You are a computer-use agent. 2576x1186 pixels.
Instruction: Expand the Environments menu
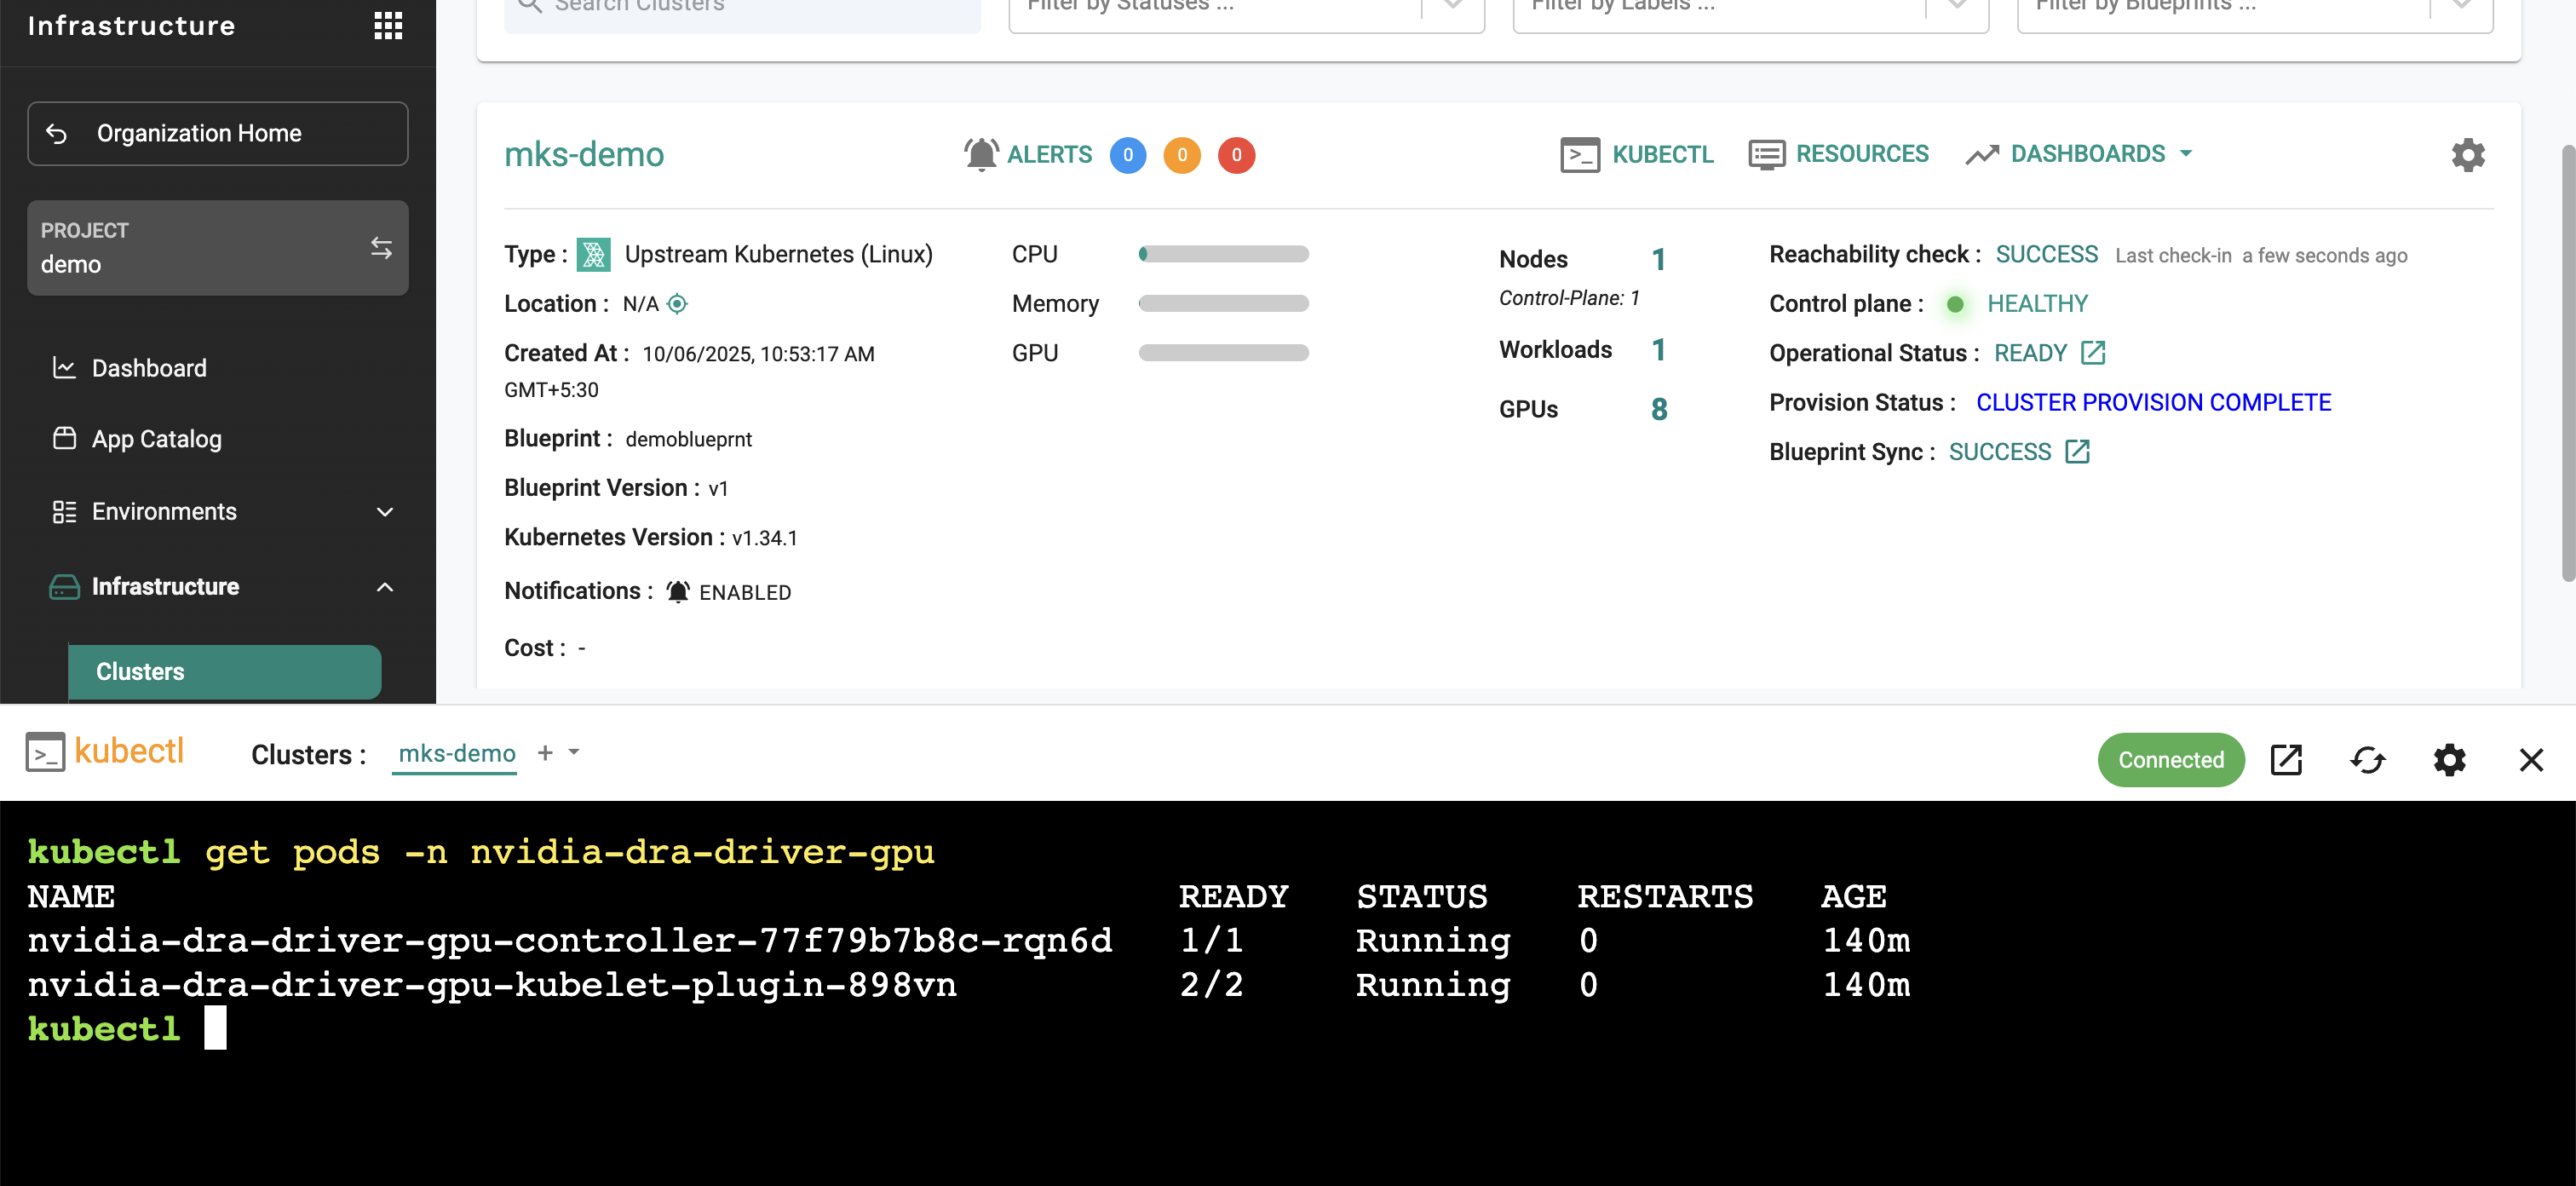pos(385,512)
